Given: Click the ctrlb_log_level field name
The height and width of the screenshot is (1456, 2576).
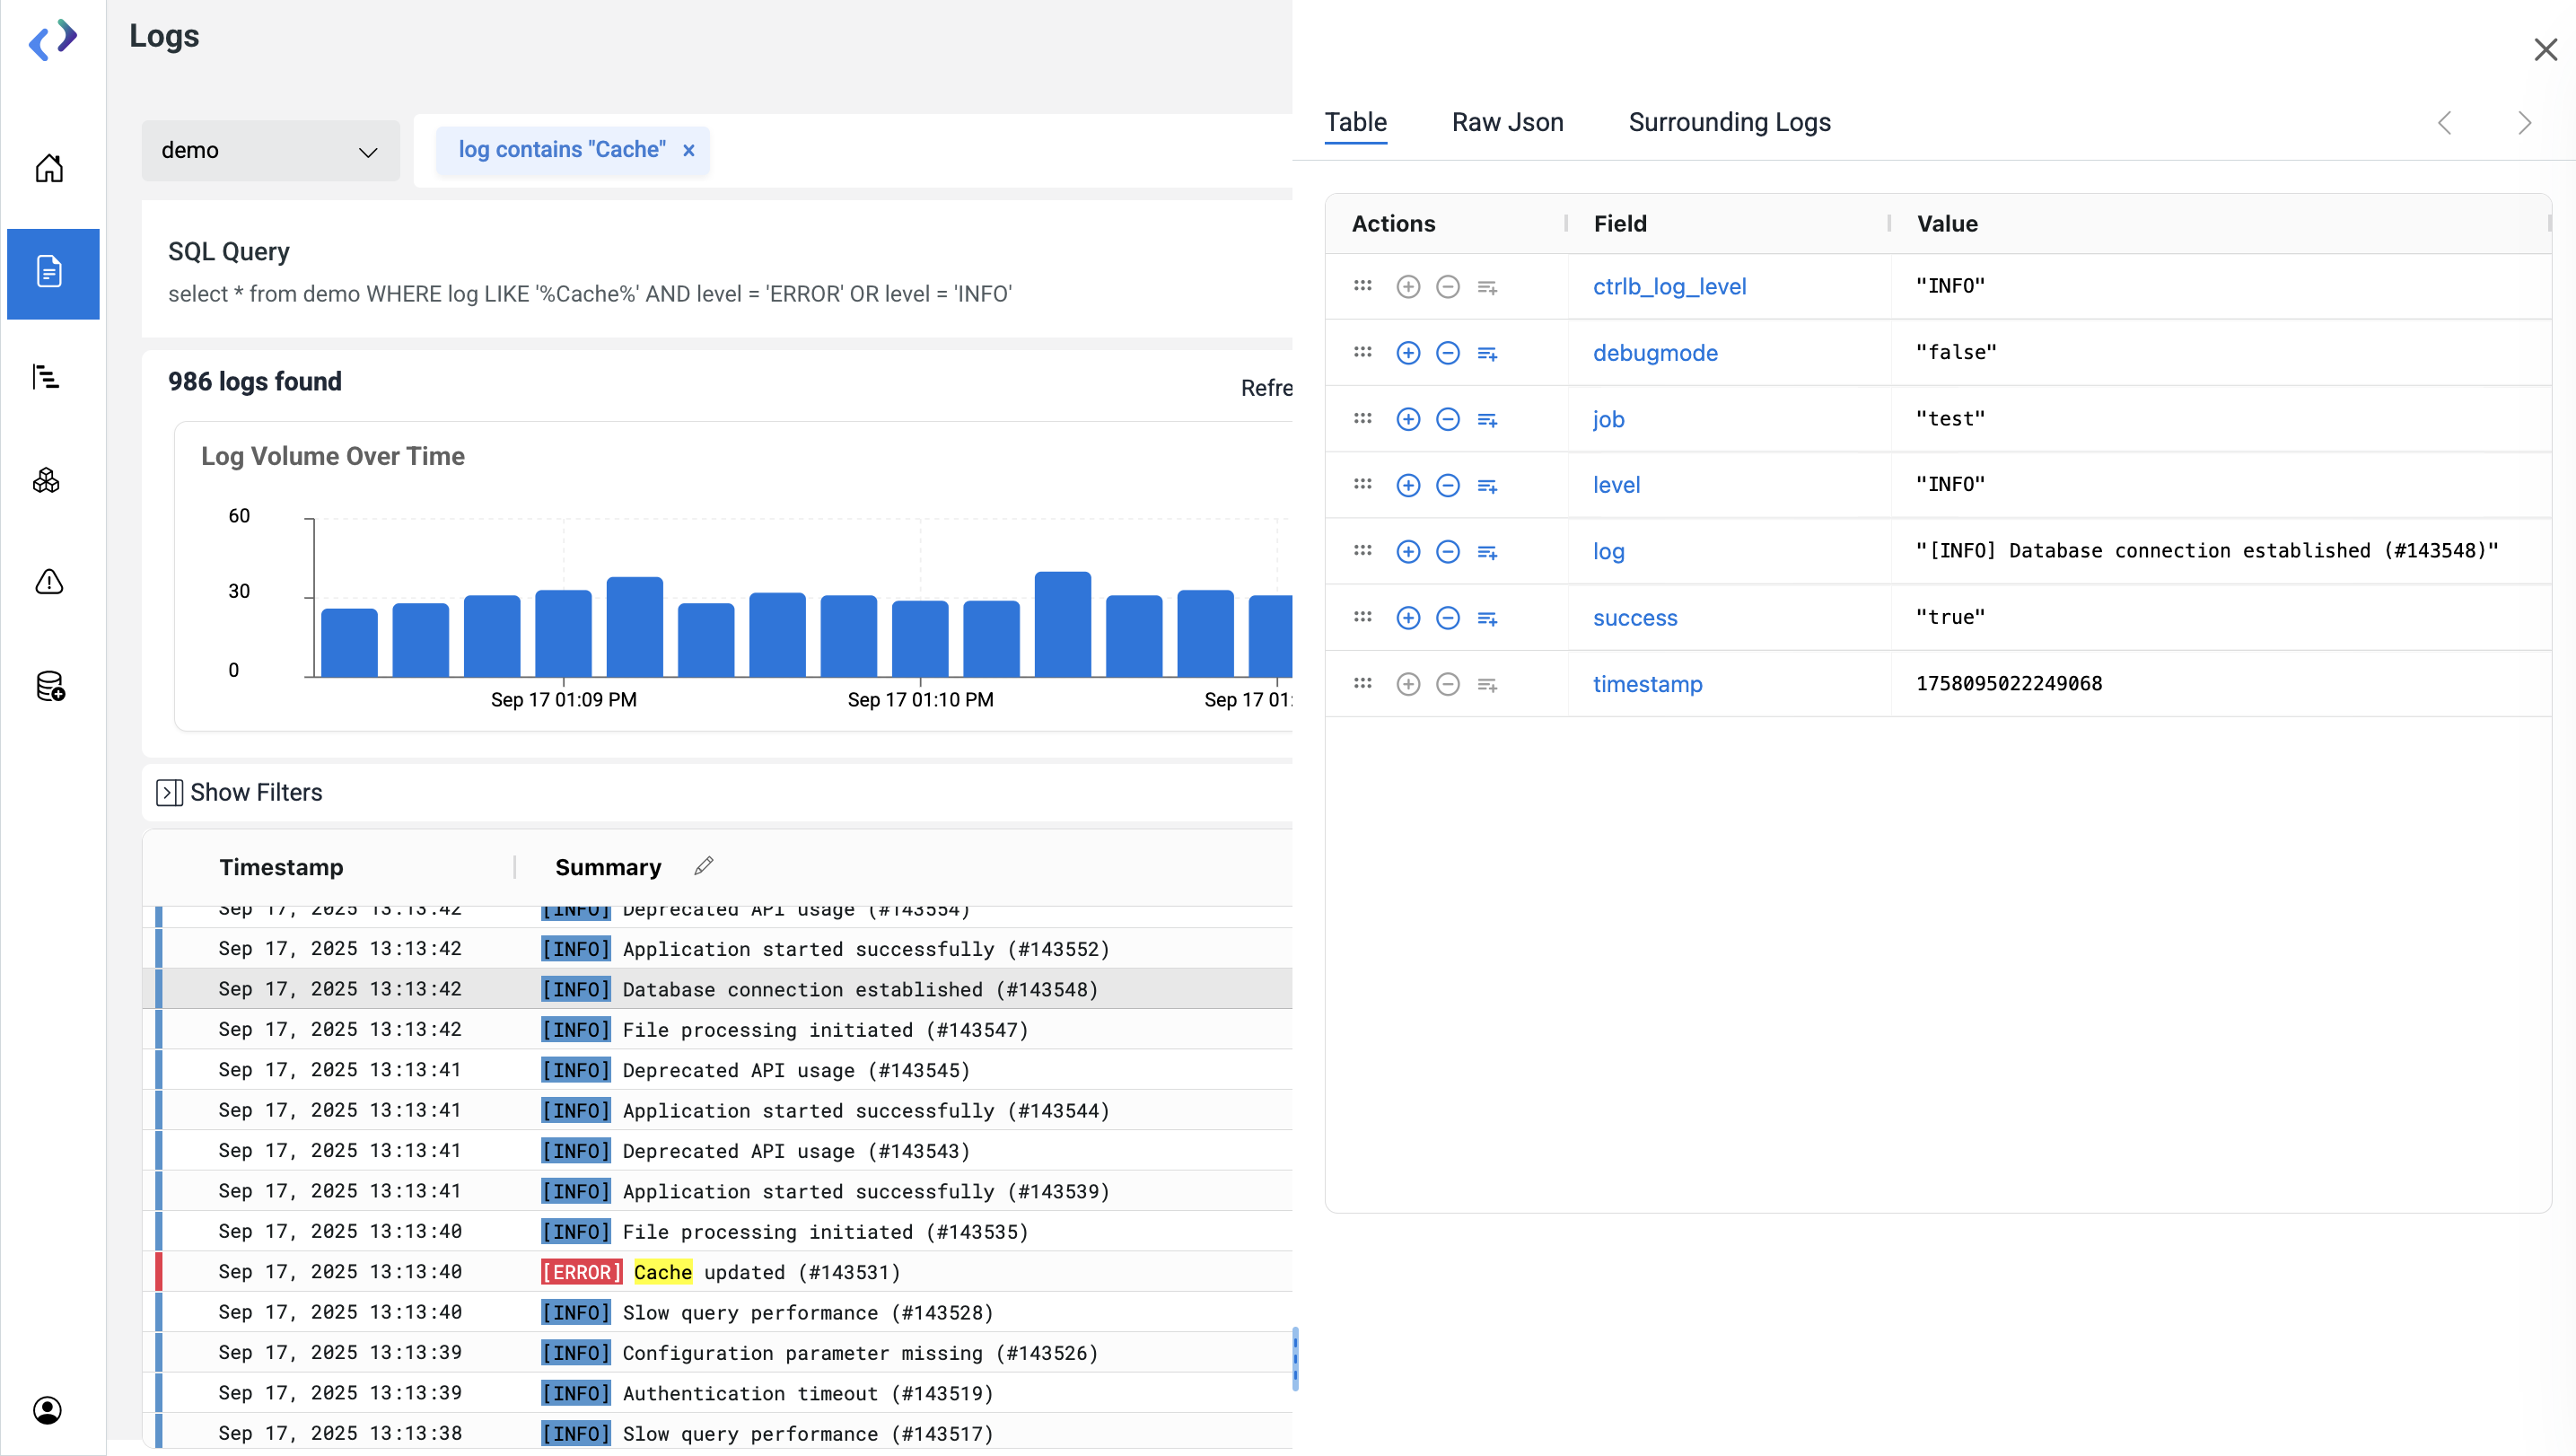Looking at the screenshot, I should (1669, 286).
